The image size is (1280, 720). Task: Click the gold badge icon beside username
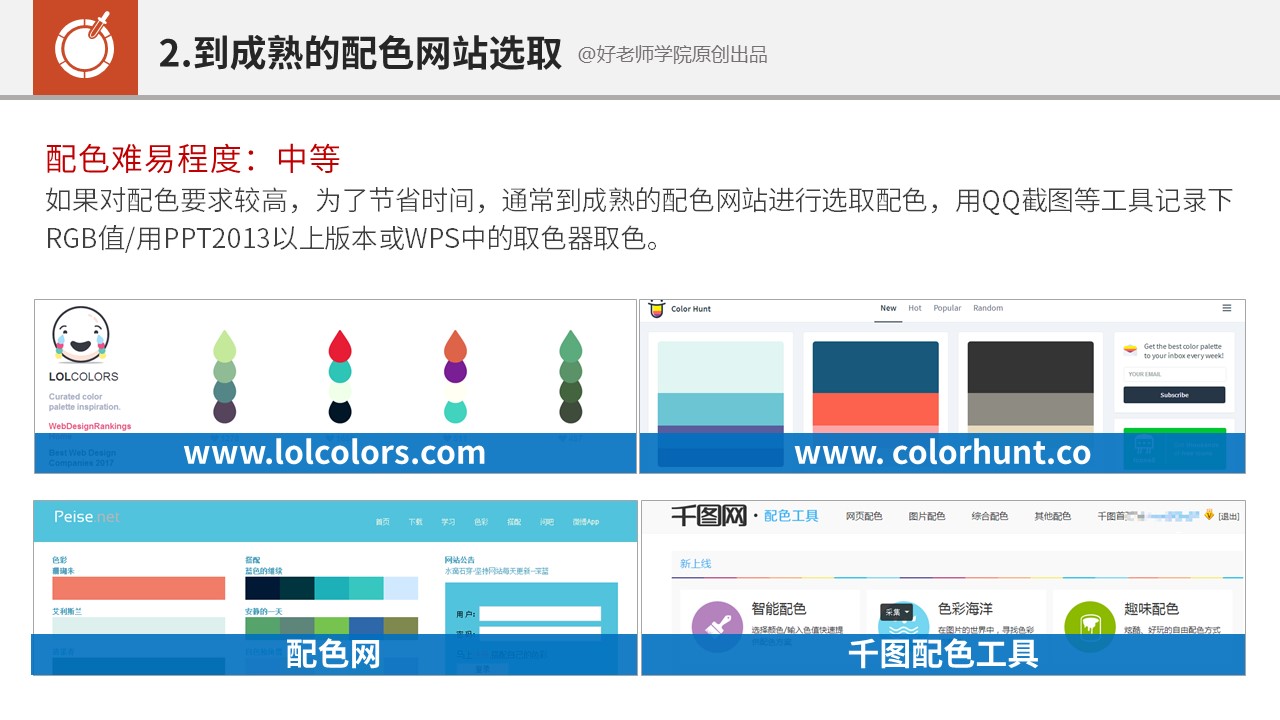coord(1208,515)
